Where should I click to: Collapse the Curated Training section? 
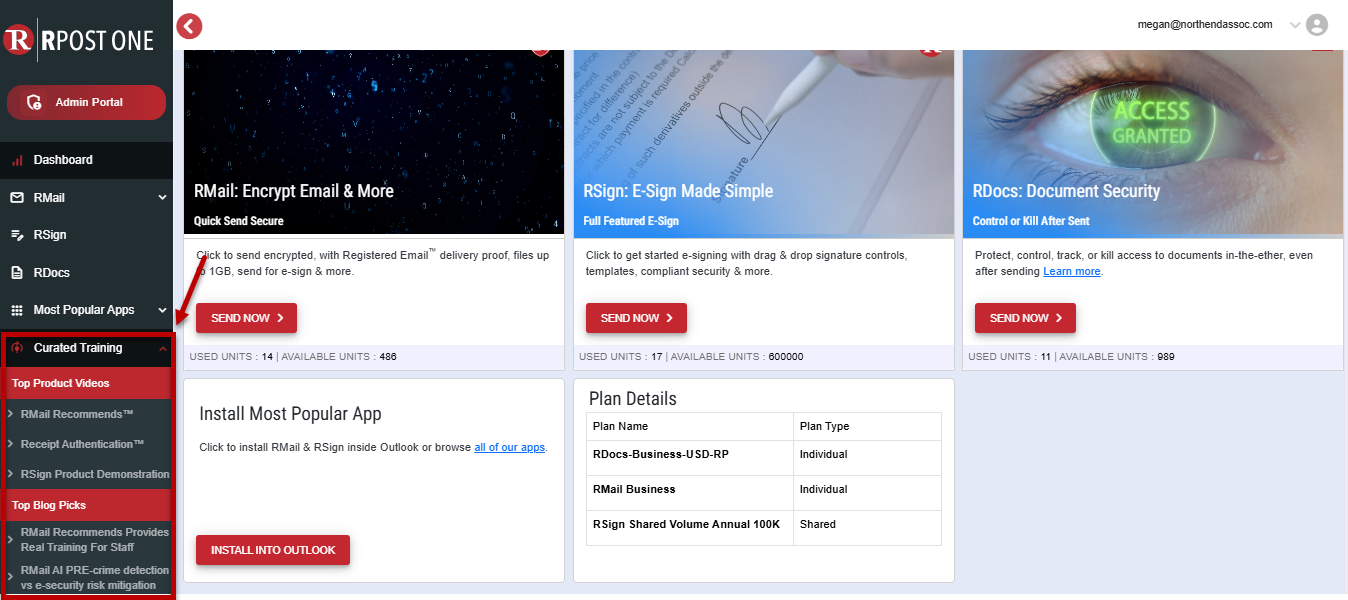[162, 348]
